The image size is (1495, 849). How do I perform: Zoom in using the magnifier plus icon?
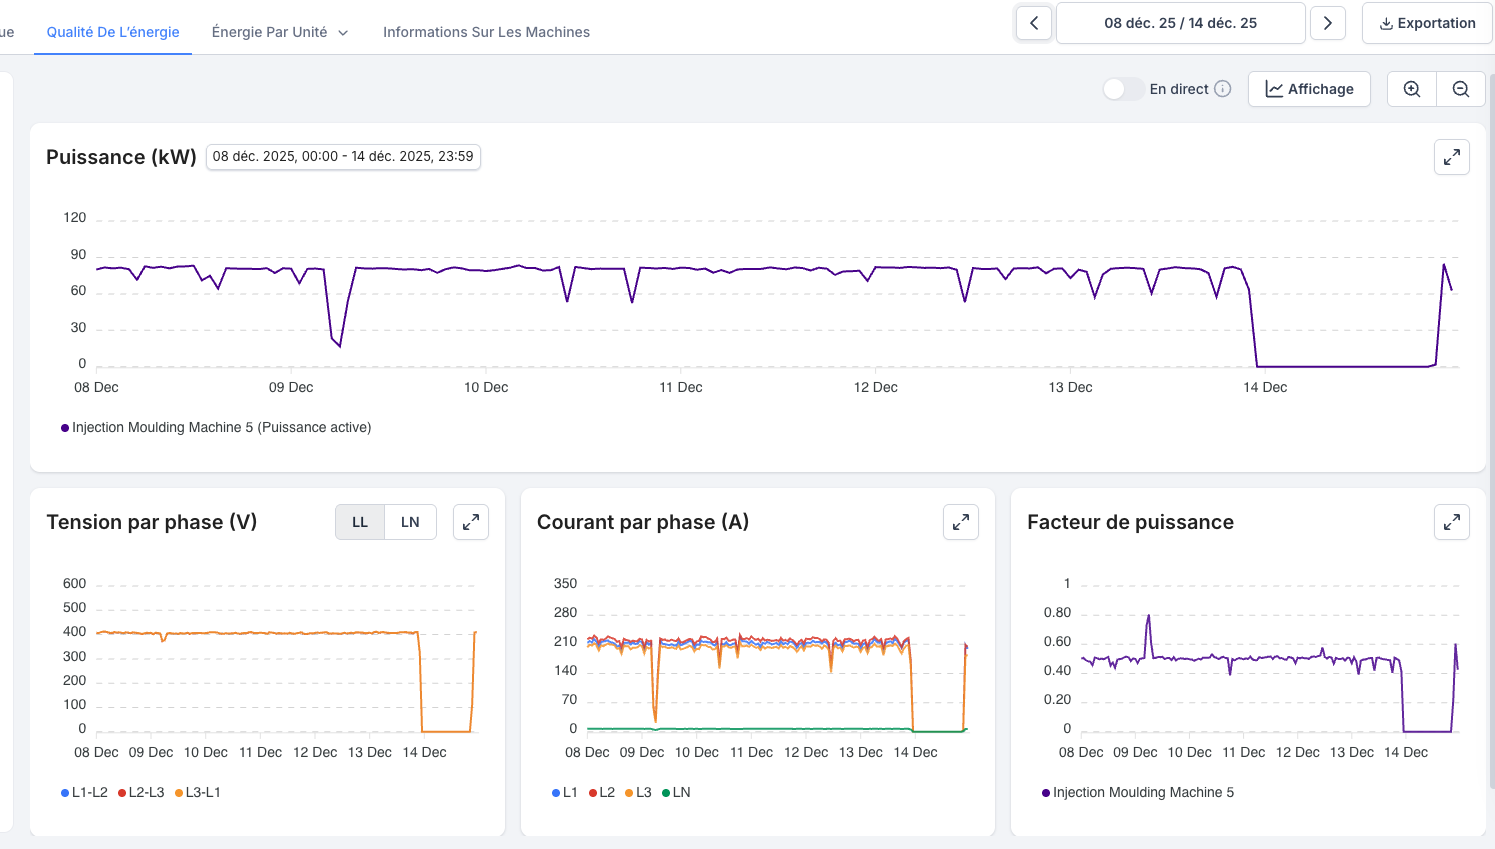(x=1412, y=89)
